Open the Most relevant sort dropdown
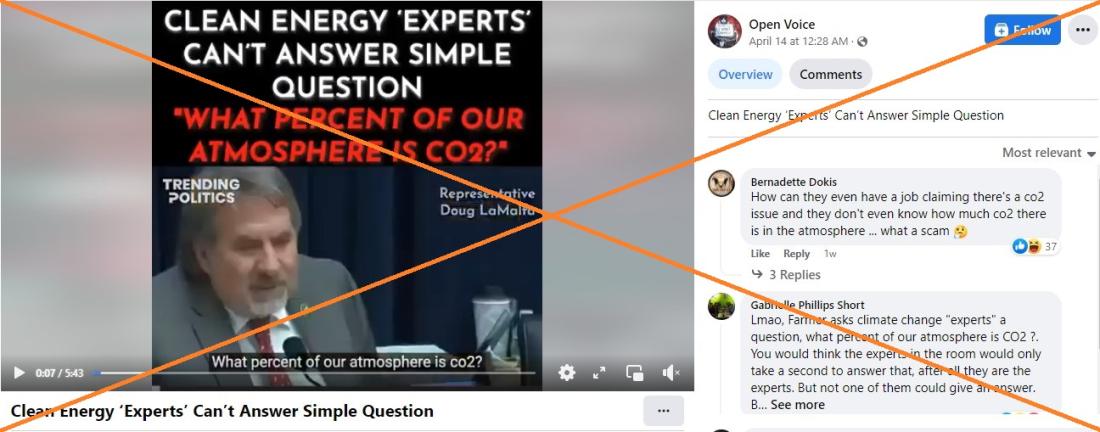1100x432 pixels. click(1048, 153)
